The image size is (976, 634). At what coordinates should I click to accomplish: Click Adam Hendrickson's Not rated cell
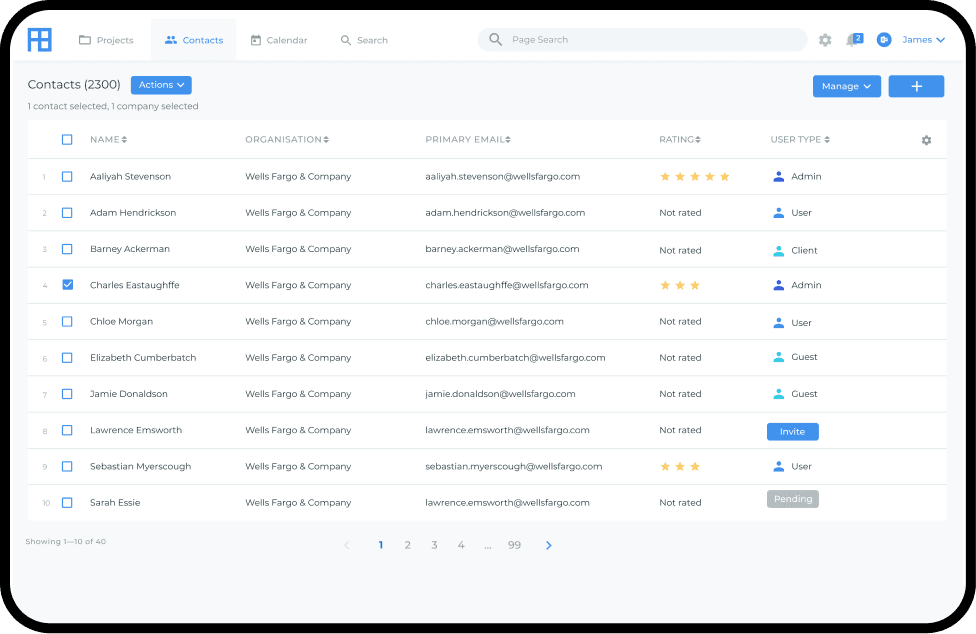pos(680,213)
